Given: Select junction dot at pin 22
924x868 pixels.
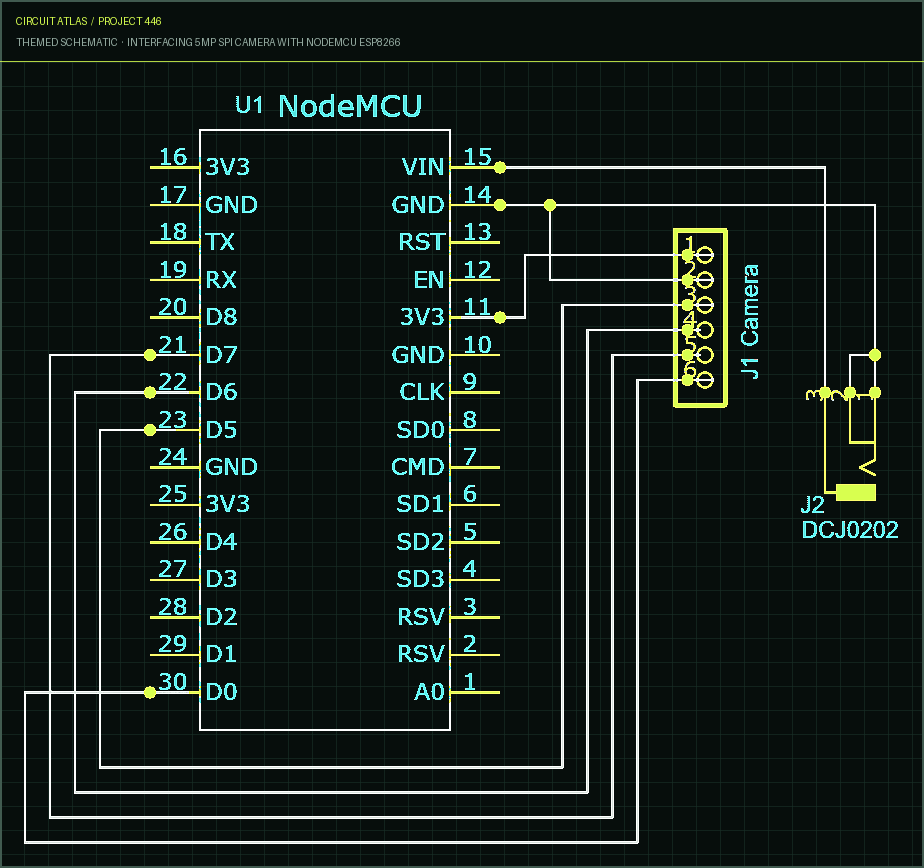Looking at the screenshot, I should 150,392.
